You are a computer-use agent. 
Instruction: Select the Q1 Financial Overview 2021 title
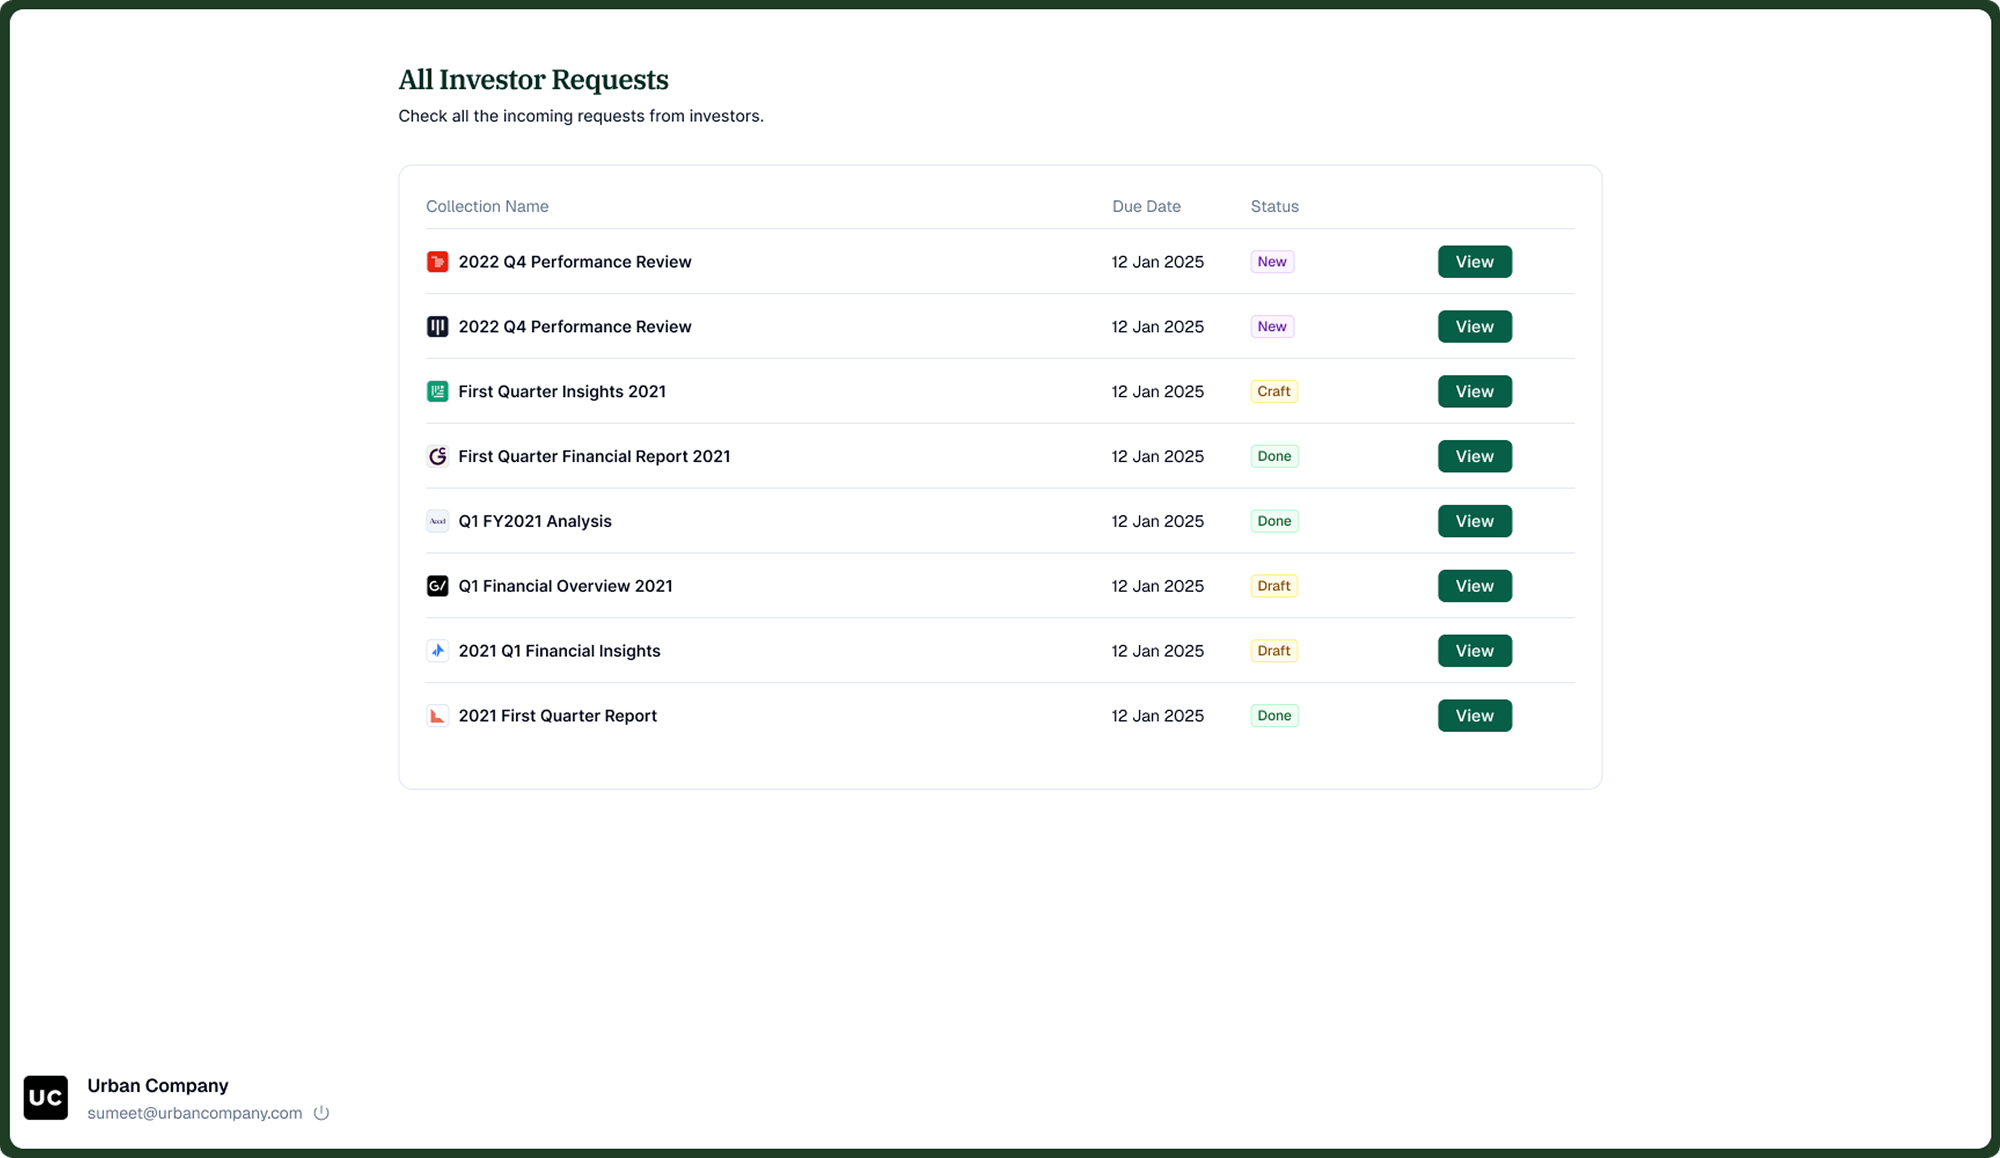(565, 586)
